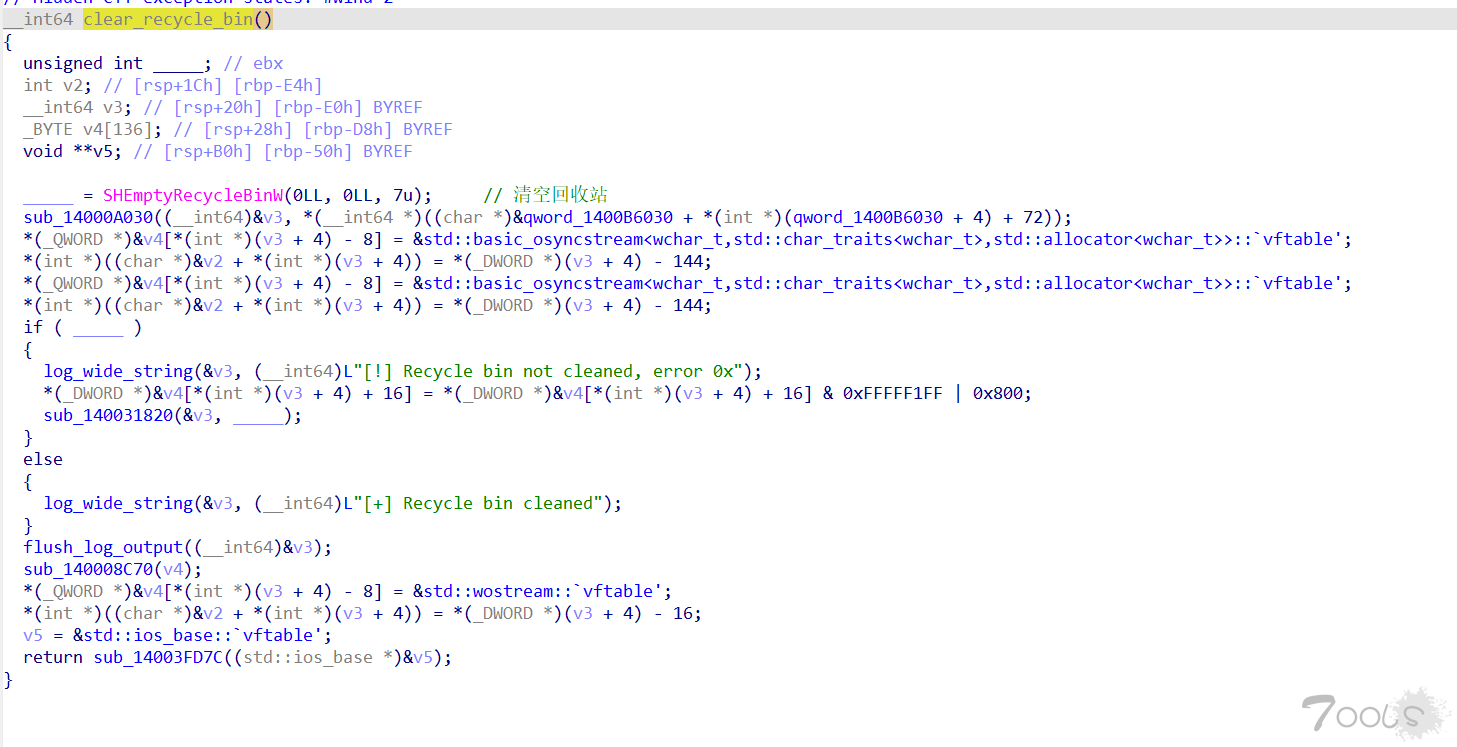Click the Chinese comment after SHEmptyRecycleBinW
The height and width of the screenshot is (747, 1457).
tap(560, 195)
